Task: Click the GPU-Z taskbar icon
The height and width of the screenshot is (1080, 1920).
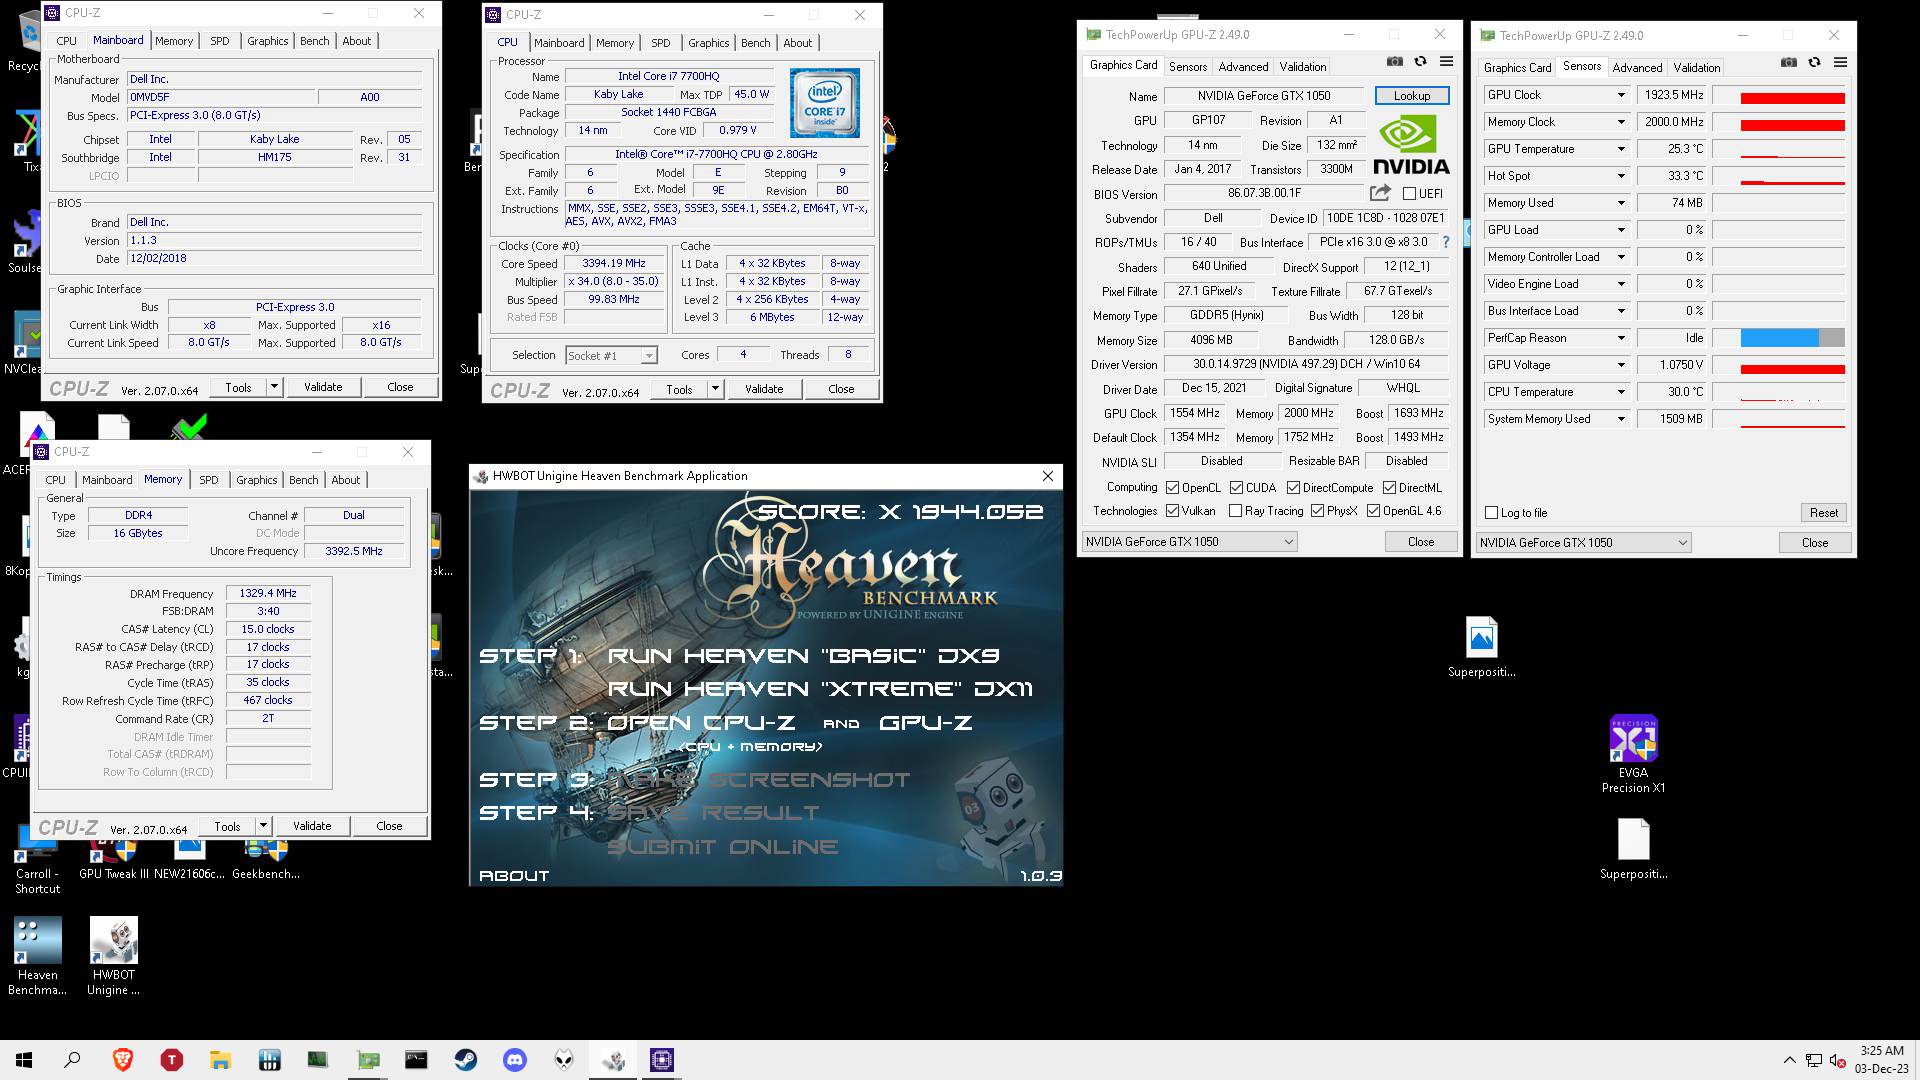Action: (x=368, y=1060)
